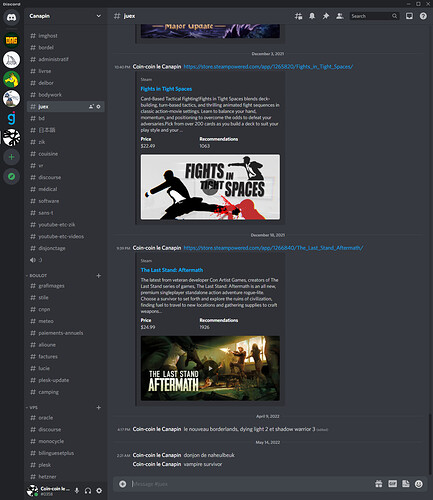This screenshot has width=433, height=500.
Task: Open the factures channel
Action: coord(65,357)
